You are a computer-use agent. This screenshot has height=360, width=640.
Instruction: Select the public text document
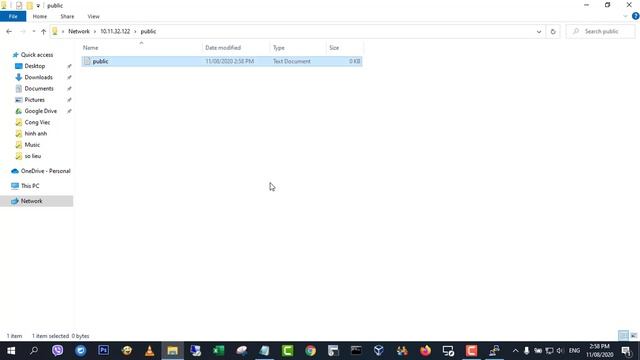(222, 61)
